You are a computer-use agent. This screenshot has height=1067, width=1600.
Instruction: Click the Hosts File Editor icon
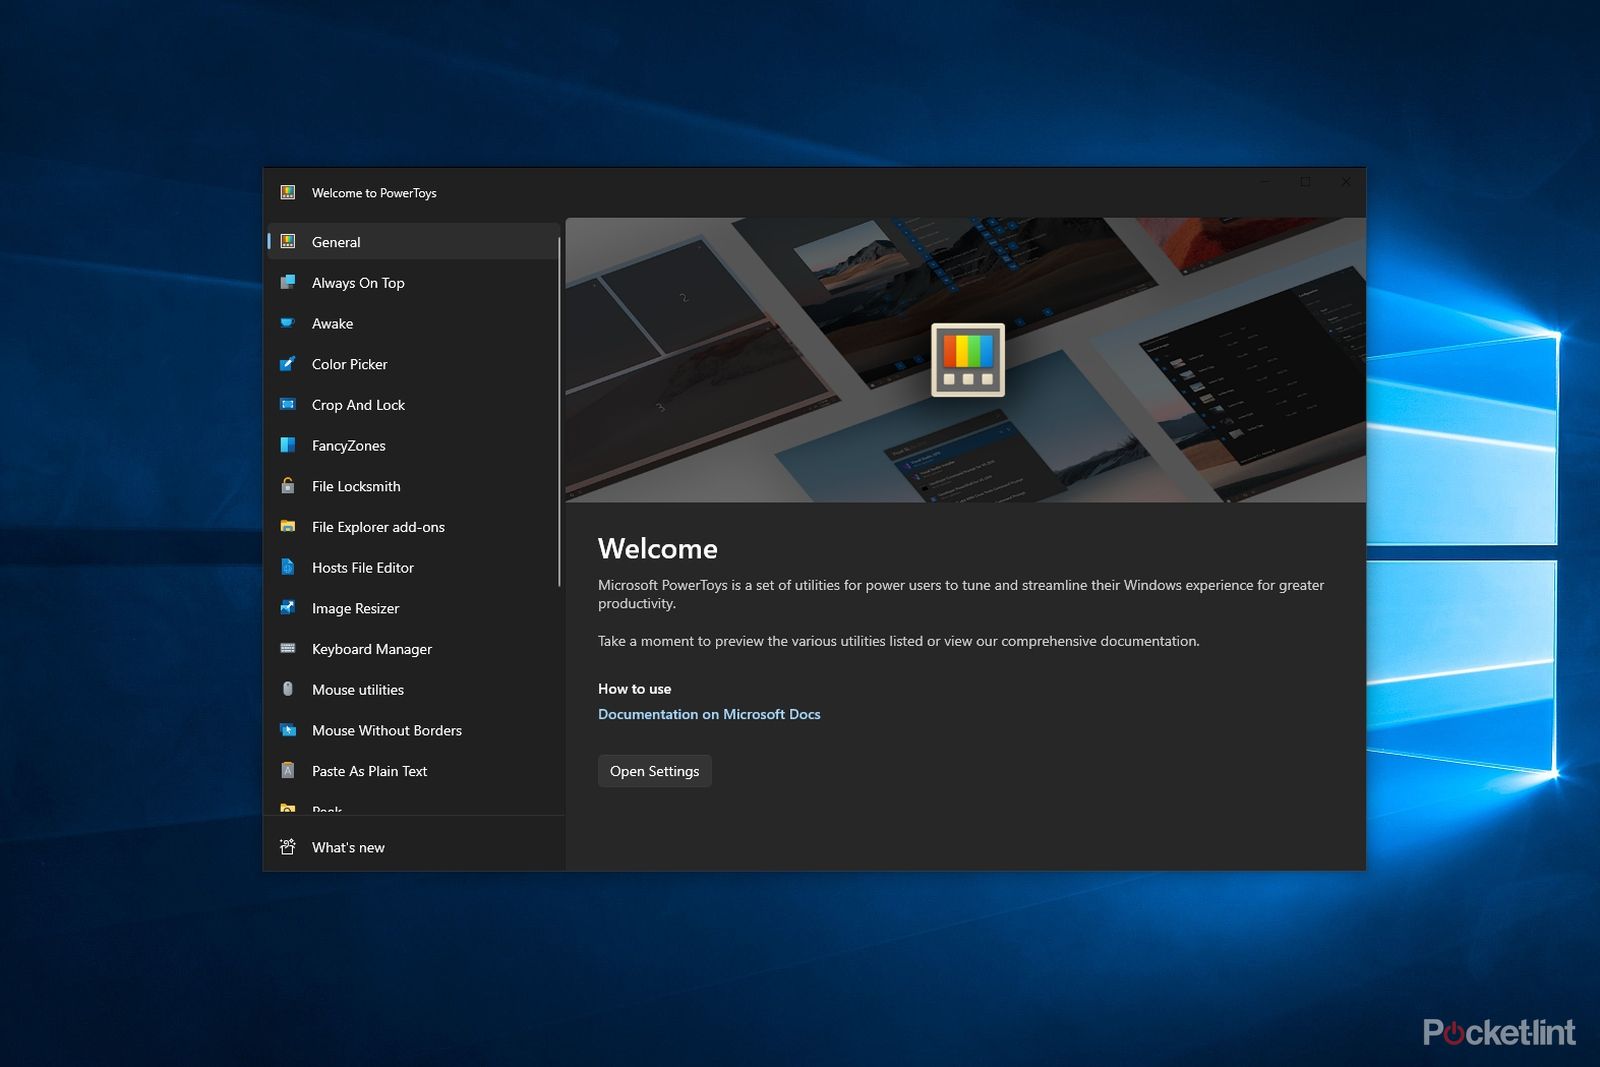tap(288, 567)
